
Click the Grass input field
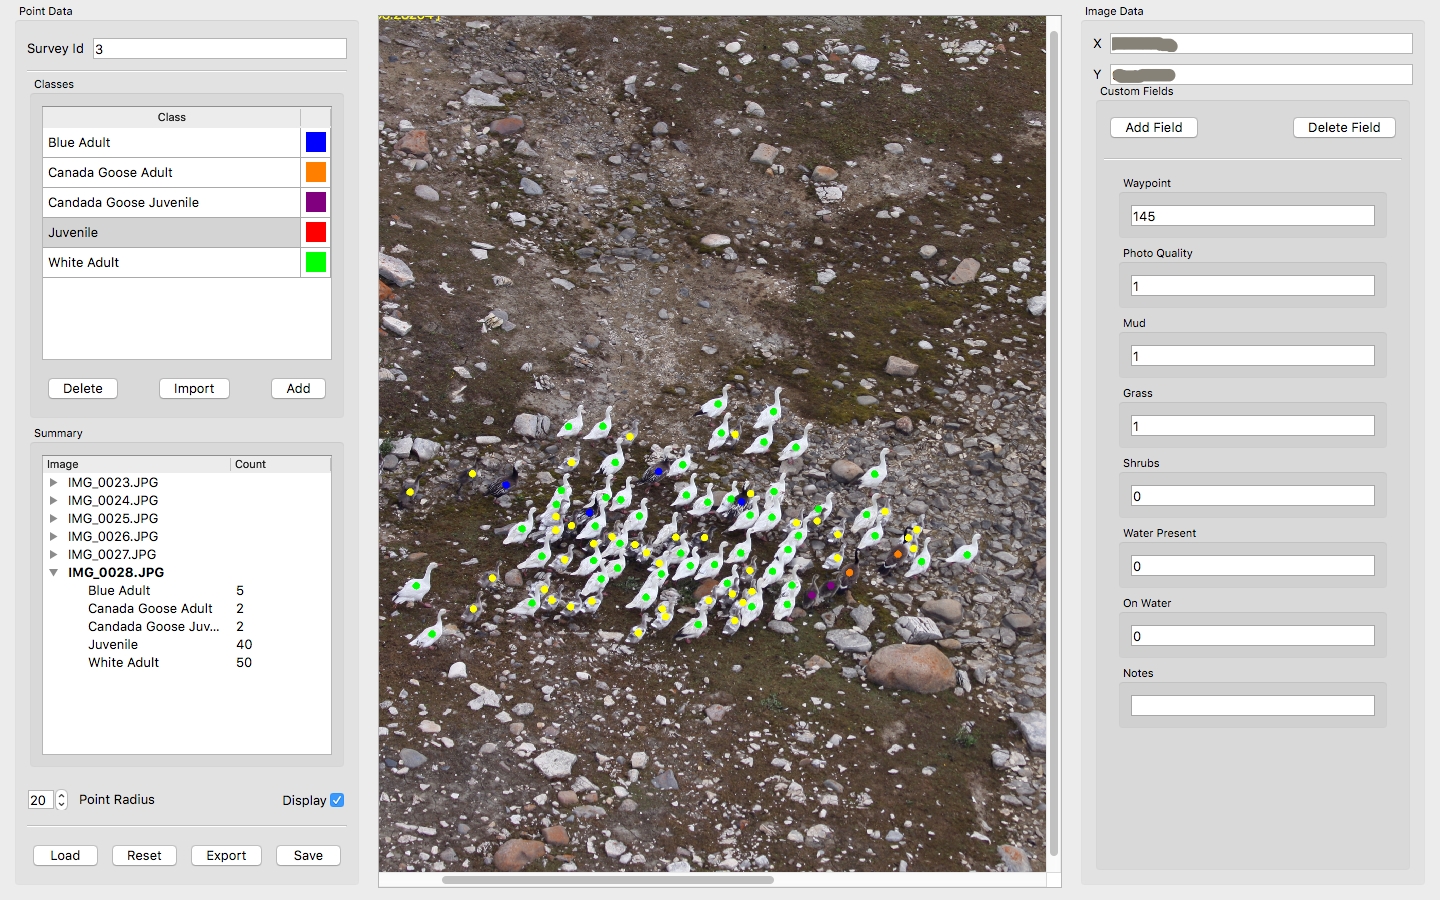click(1253, 426)
